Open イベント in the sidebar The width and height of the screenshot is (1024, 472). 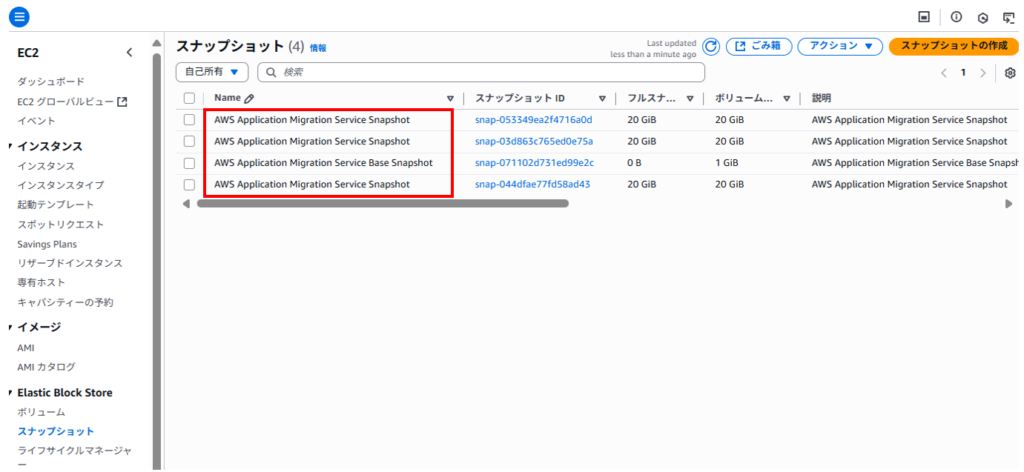[x=37, y=121]
